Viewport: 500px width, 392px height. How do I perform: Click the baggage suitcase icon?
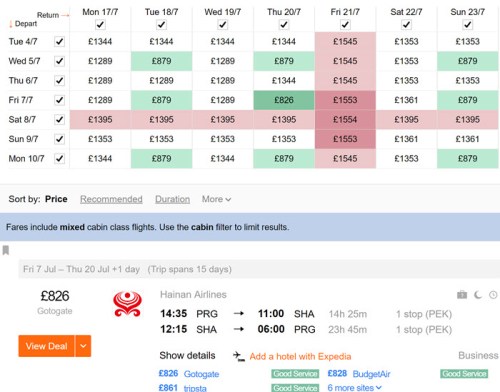pos(462,295)
